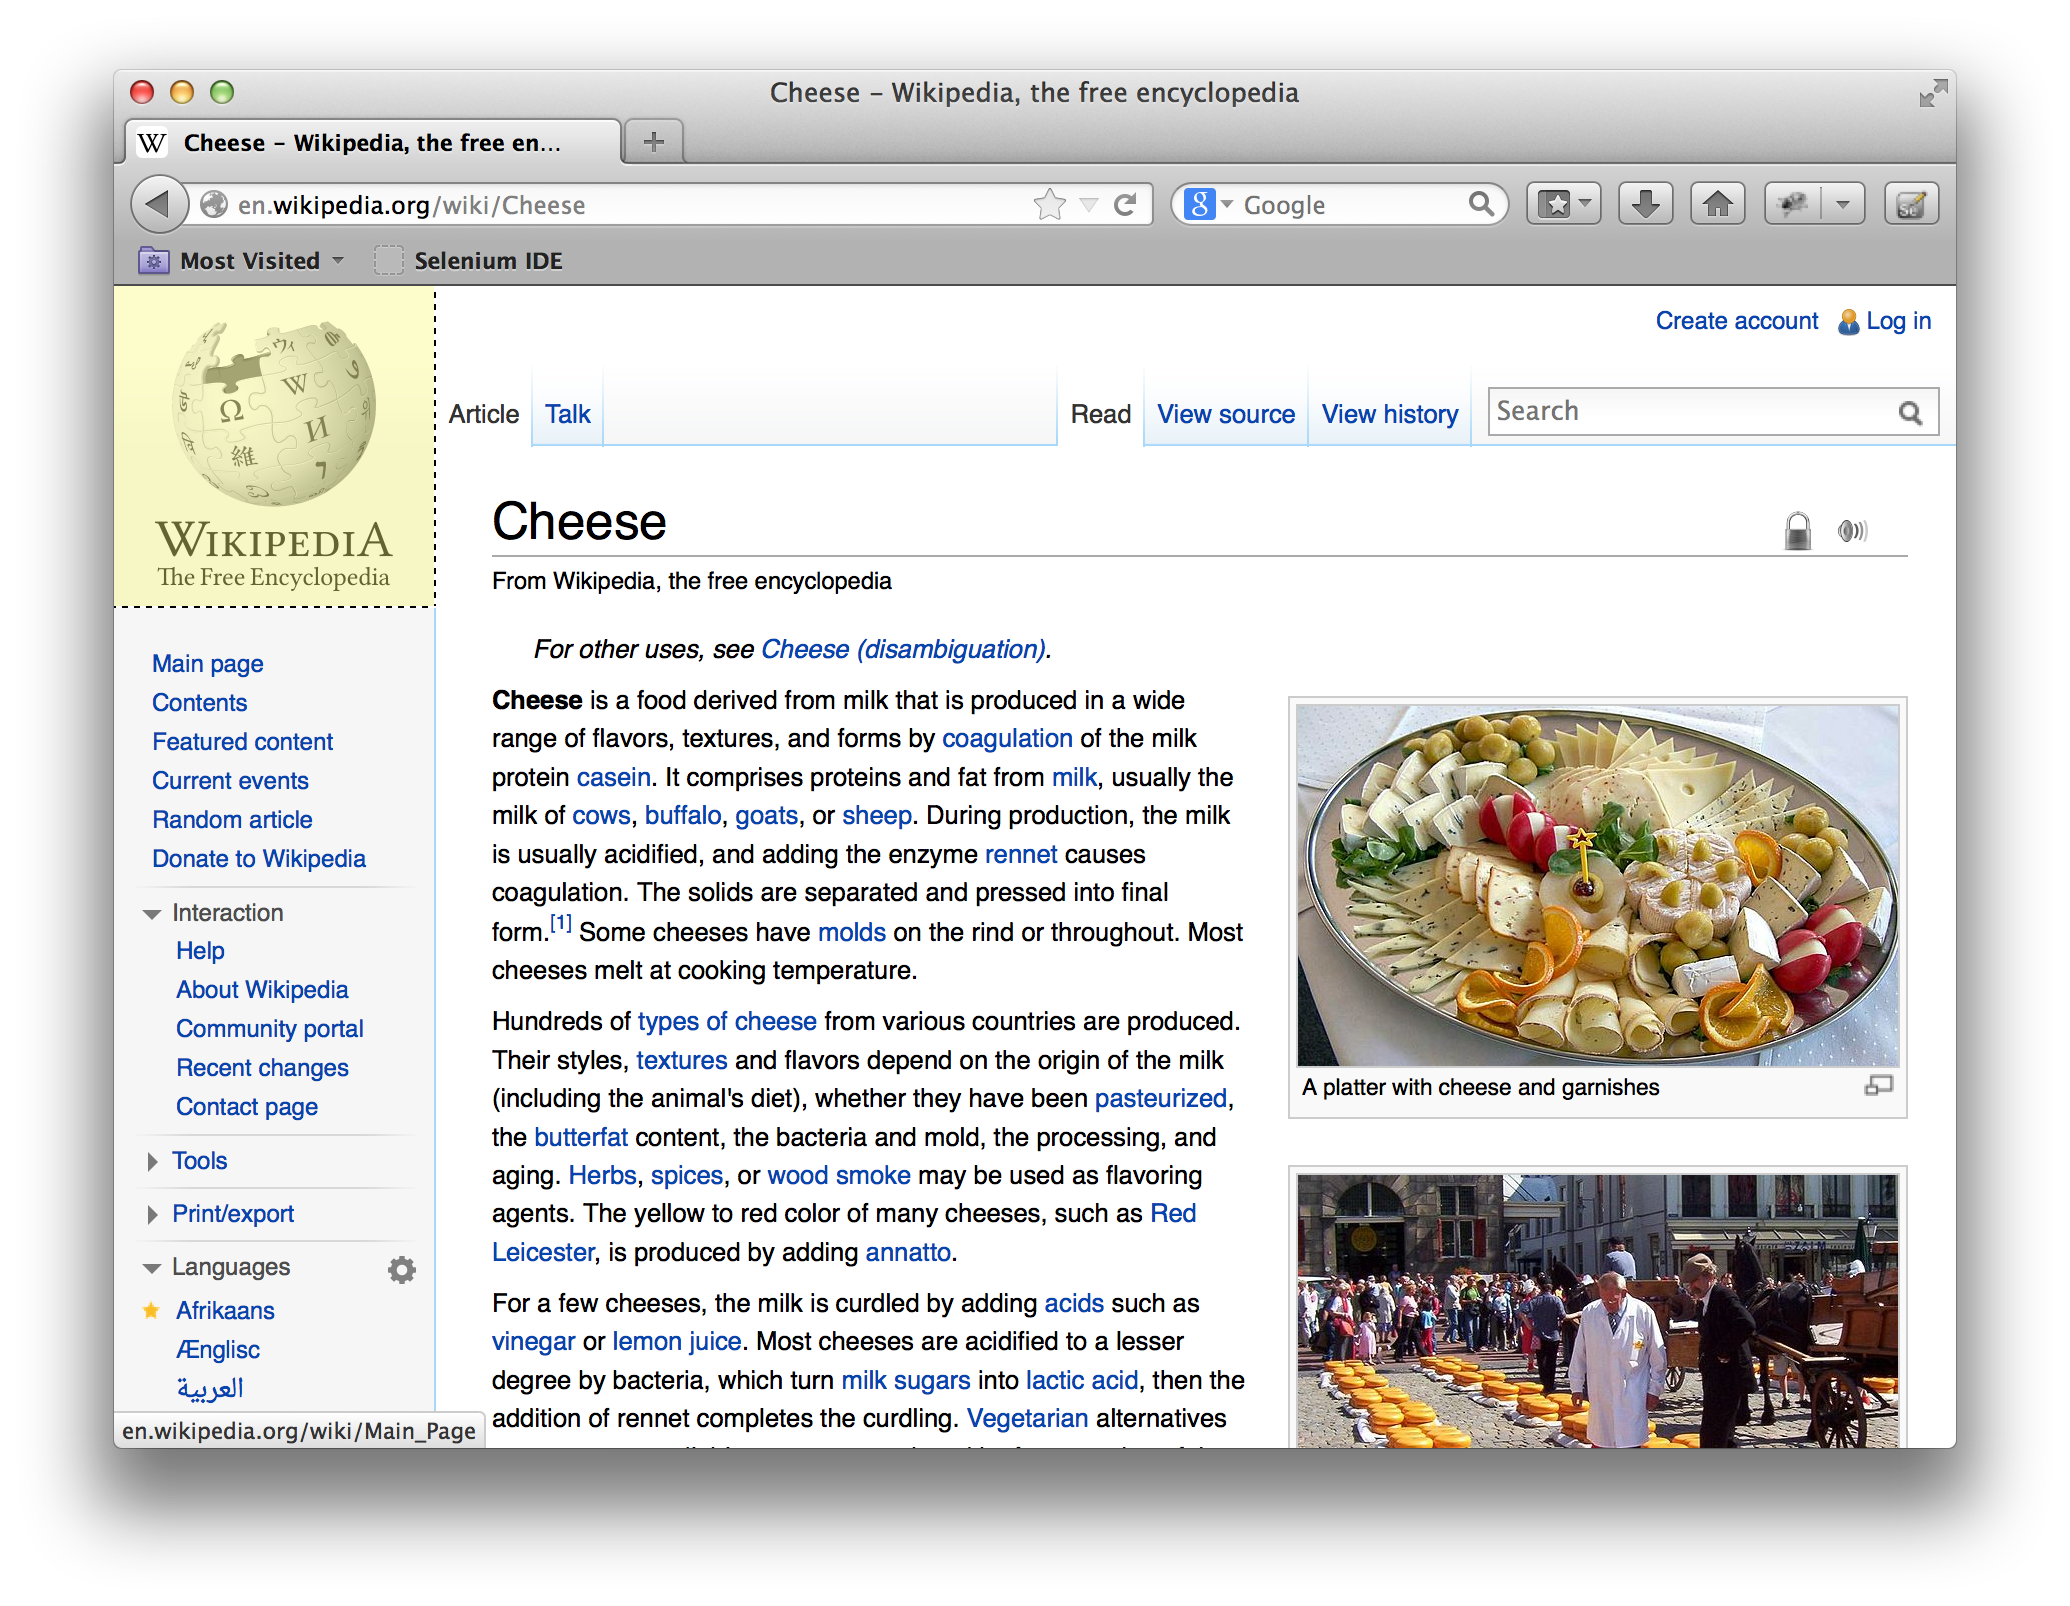
Task: Open the bookmarks menu toolbar button
Action: [x=1563, y=205]
